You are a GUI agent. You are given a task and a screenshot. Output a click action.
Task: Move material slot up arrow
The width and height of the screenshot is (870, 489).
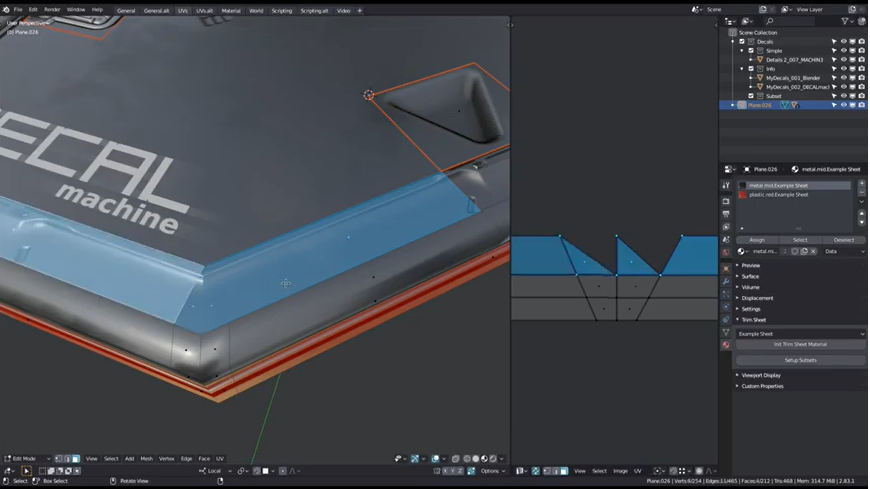pyautogui.click(x=862, y=213)
